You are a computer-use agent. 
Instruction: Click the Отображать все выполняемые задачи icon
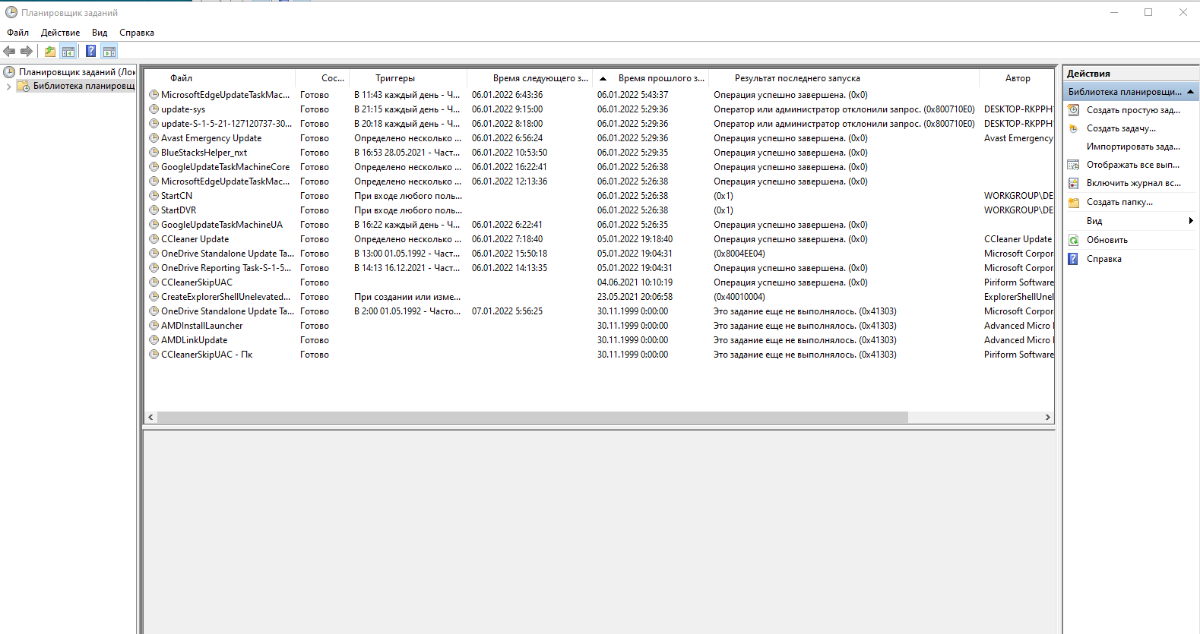pos(1074,165)
